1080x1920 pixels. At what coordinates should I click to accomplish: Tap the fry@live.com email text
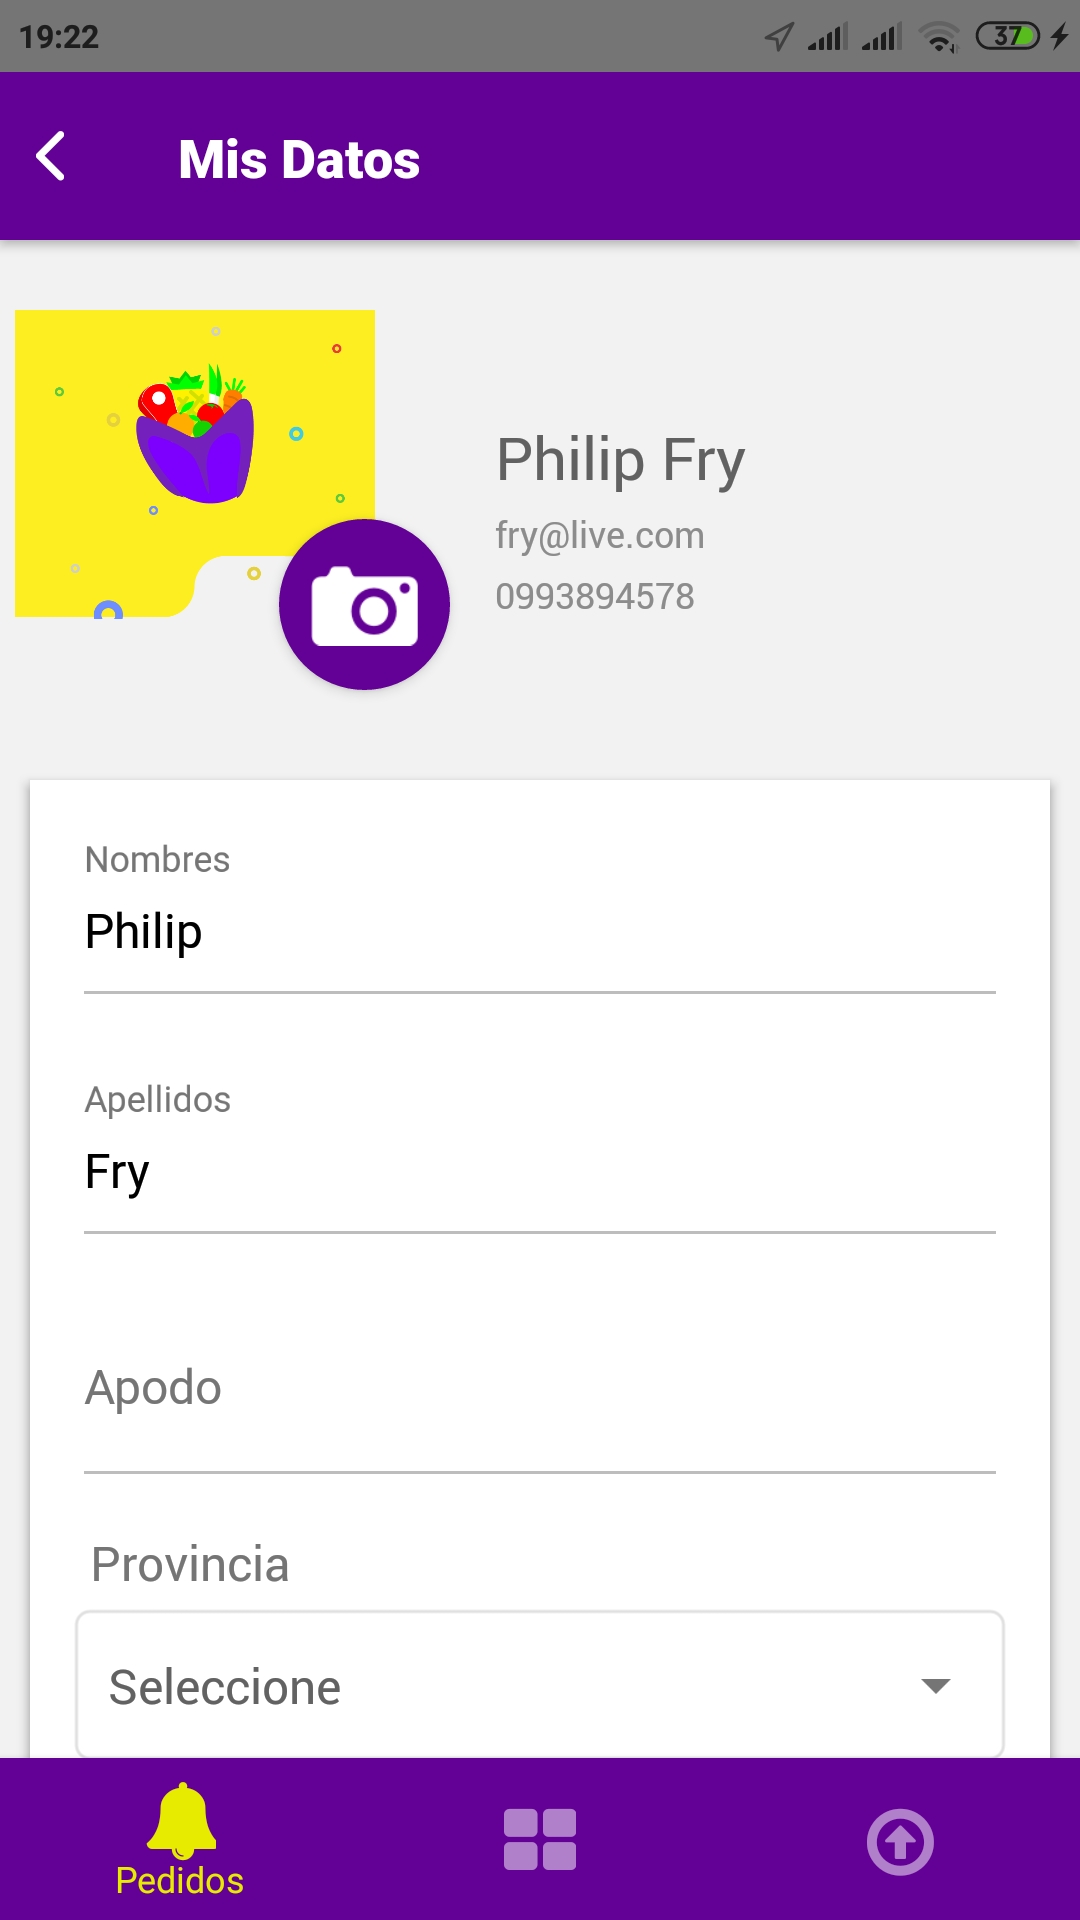pos(600,536)
